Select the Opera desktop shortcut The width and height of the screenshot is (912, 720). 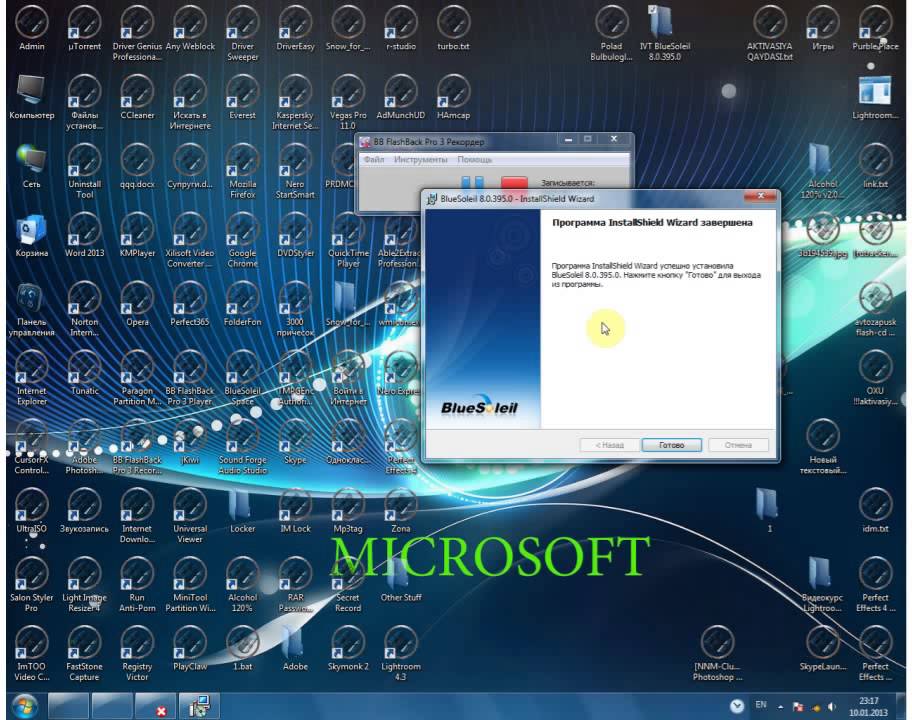137,304
